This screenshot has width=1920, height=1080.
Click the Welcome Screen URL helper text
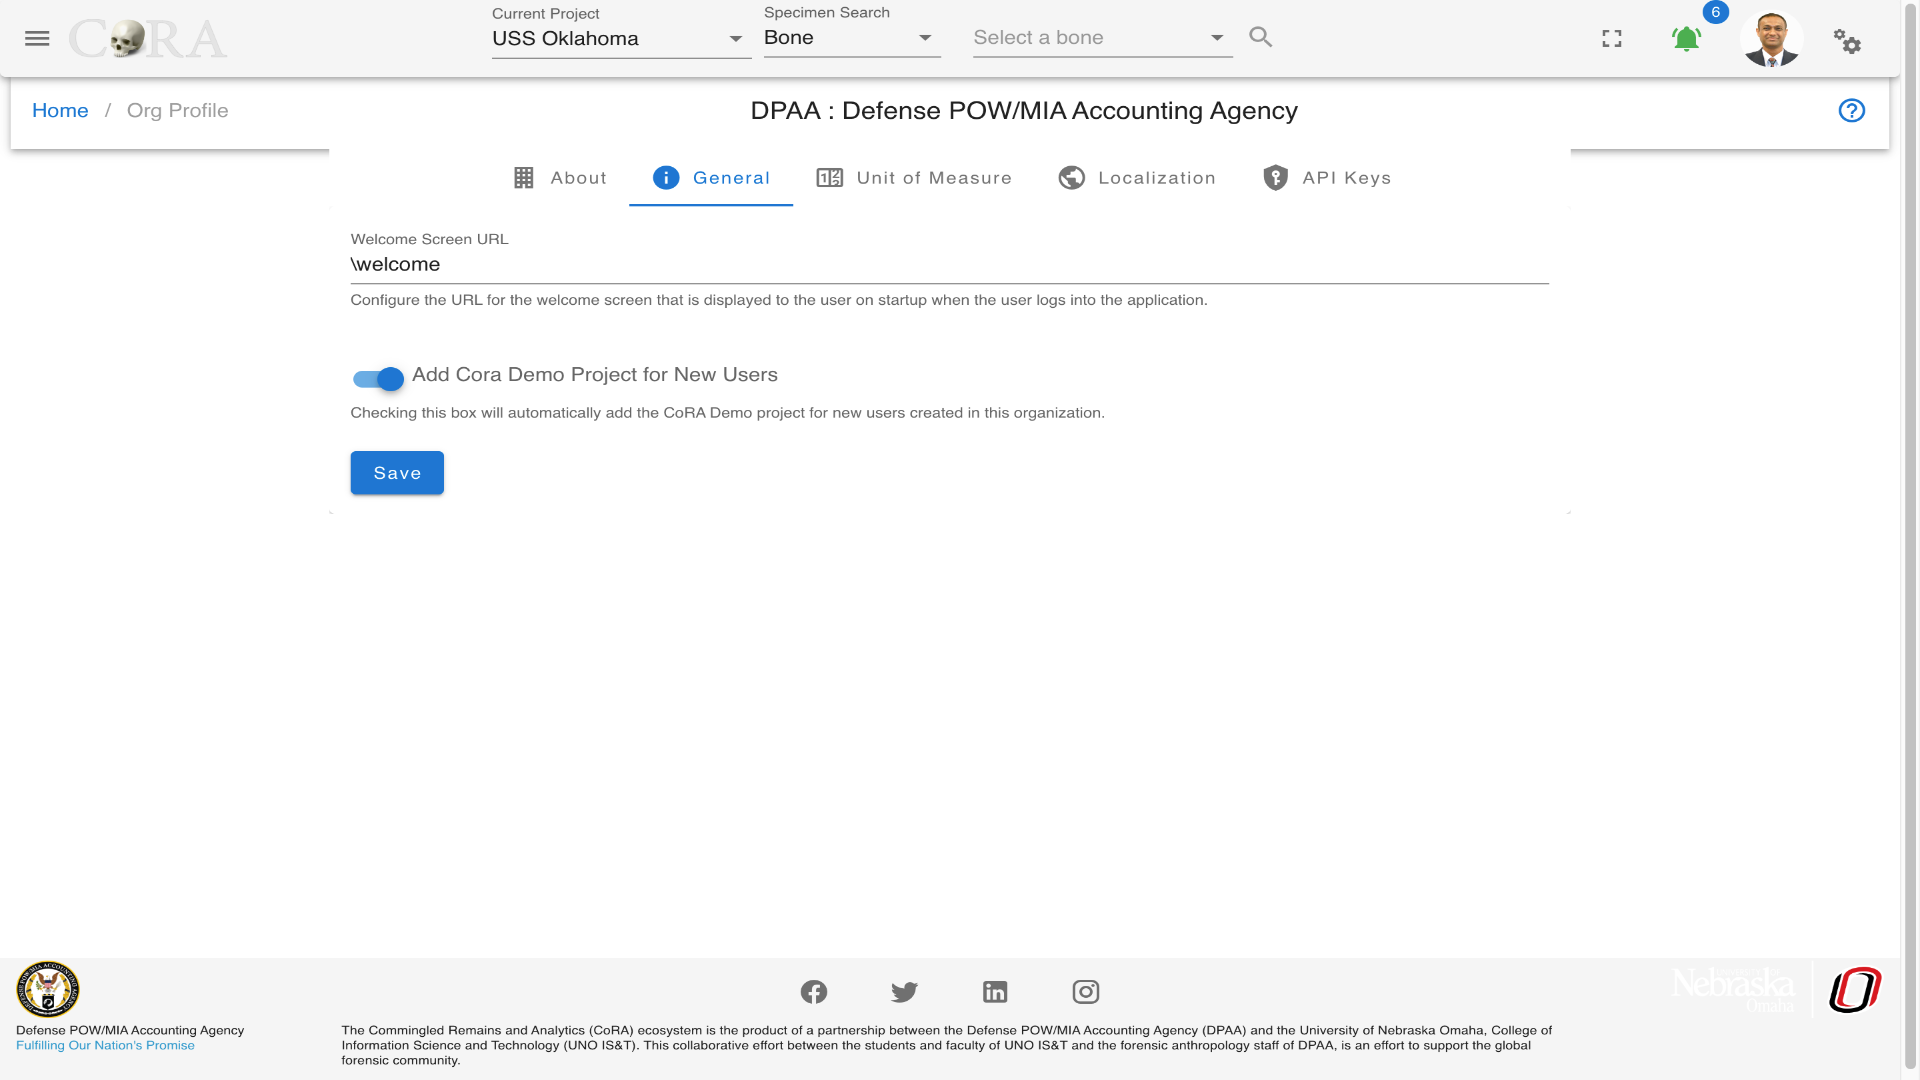(x=779, y=300)
